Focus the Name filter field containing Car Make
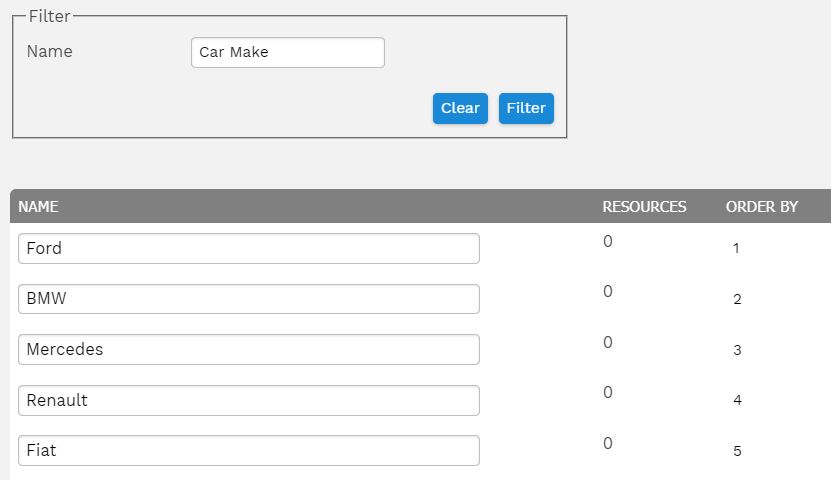 (288, 52)
